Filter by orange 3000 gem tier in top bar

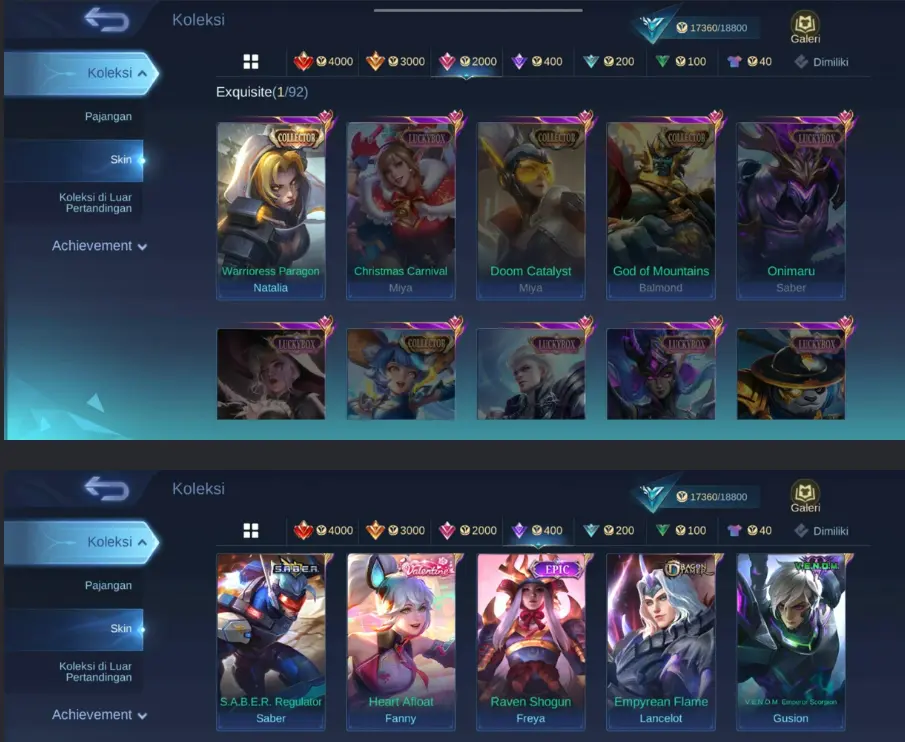[x=395, y=61]
